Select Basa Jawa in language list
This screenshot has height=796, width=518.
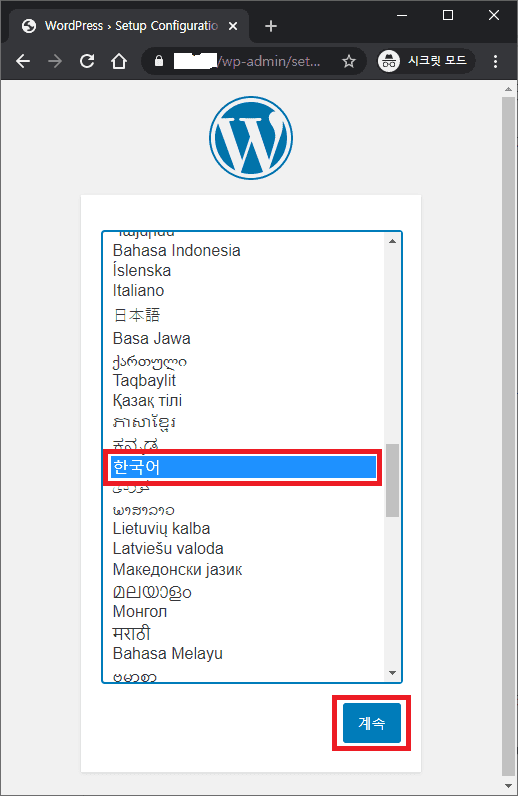(x=244, y=339)
